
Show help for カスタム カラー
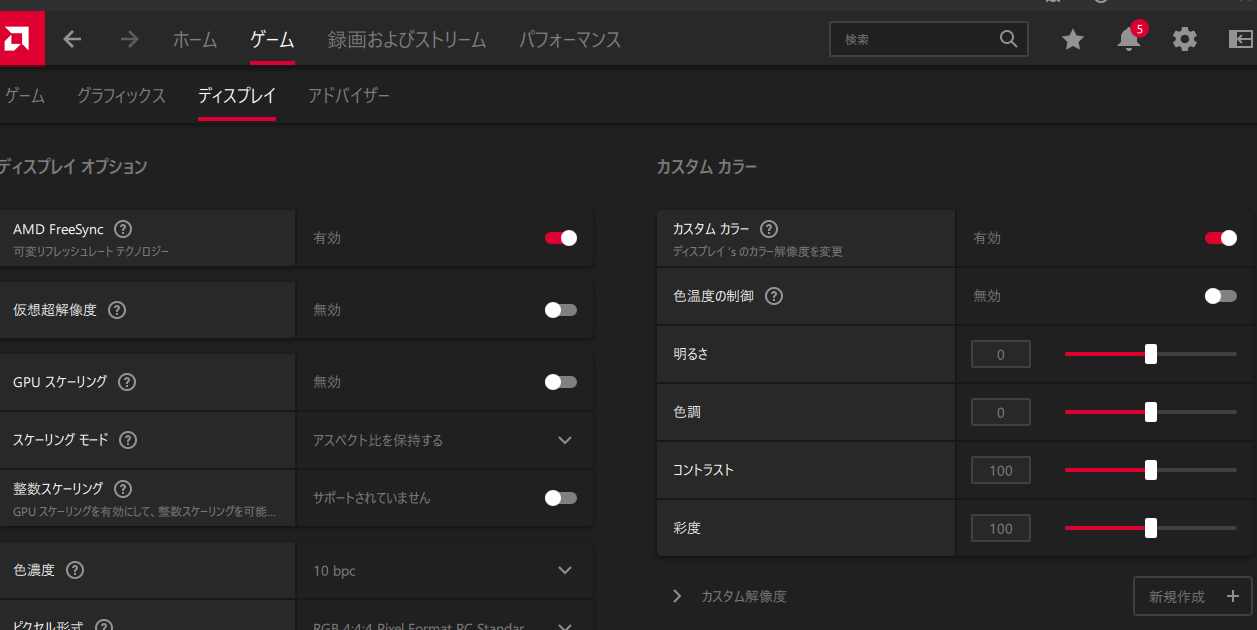tap(769, 229)
